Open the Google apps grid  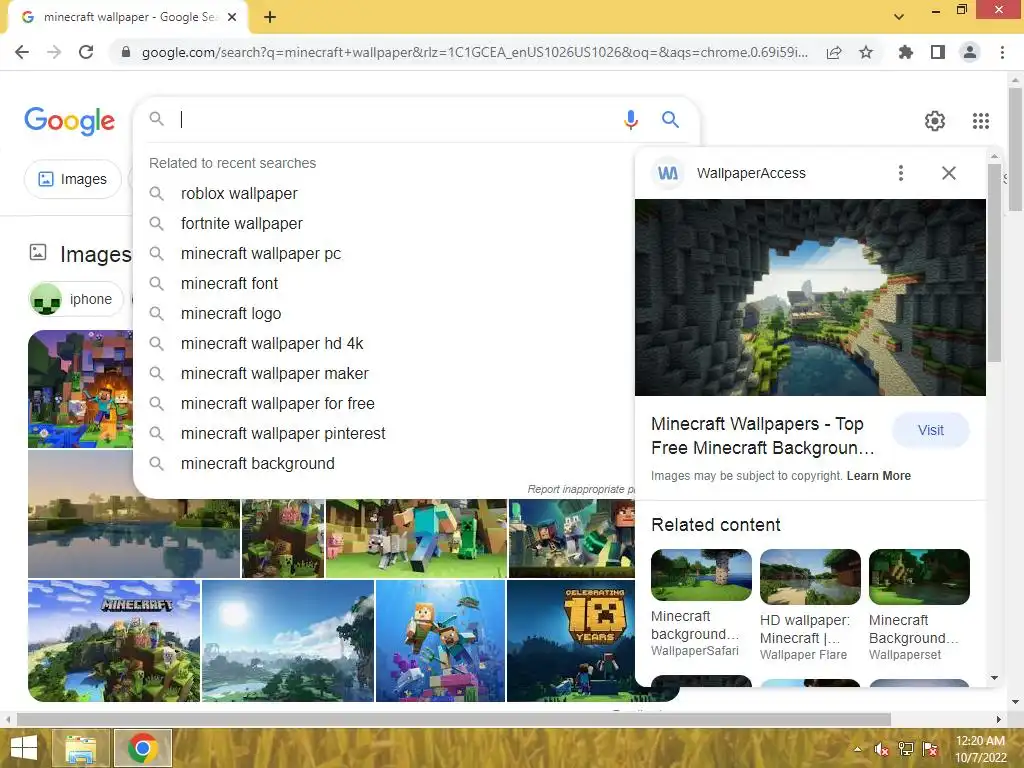(x=980, y=121)
